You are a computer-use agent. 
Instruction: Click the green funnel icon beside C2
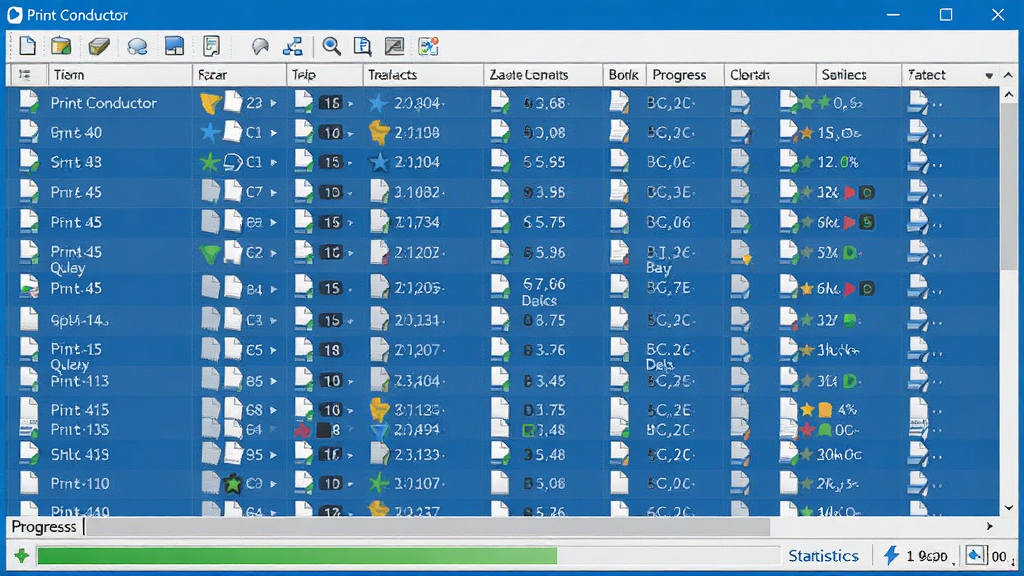coord(210,253)
